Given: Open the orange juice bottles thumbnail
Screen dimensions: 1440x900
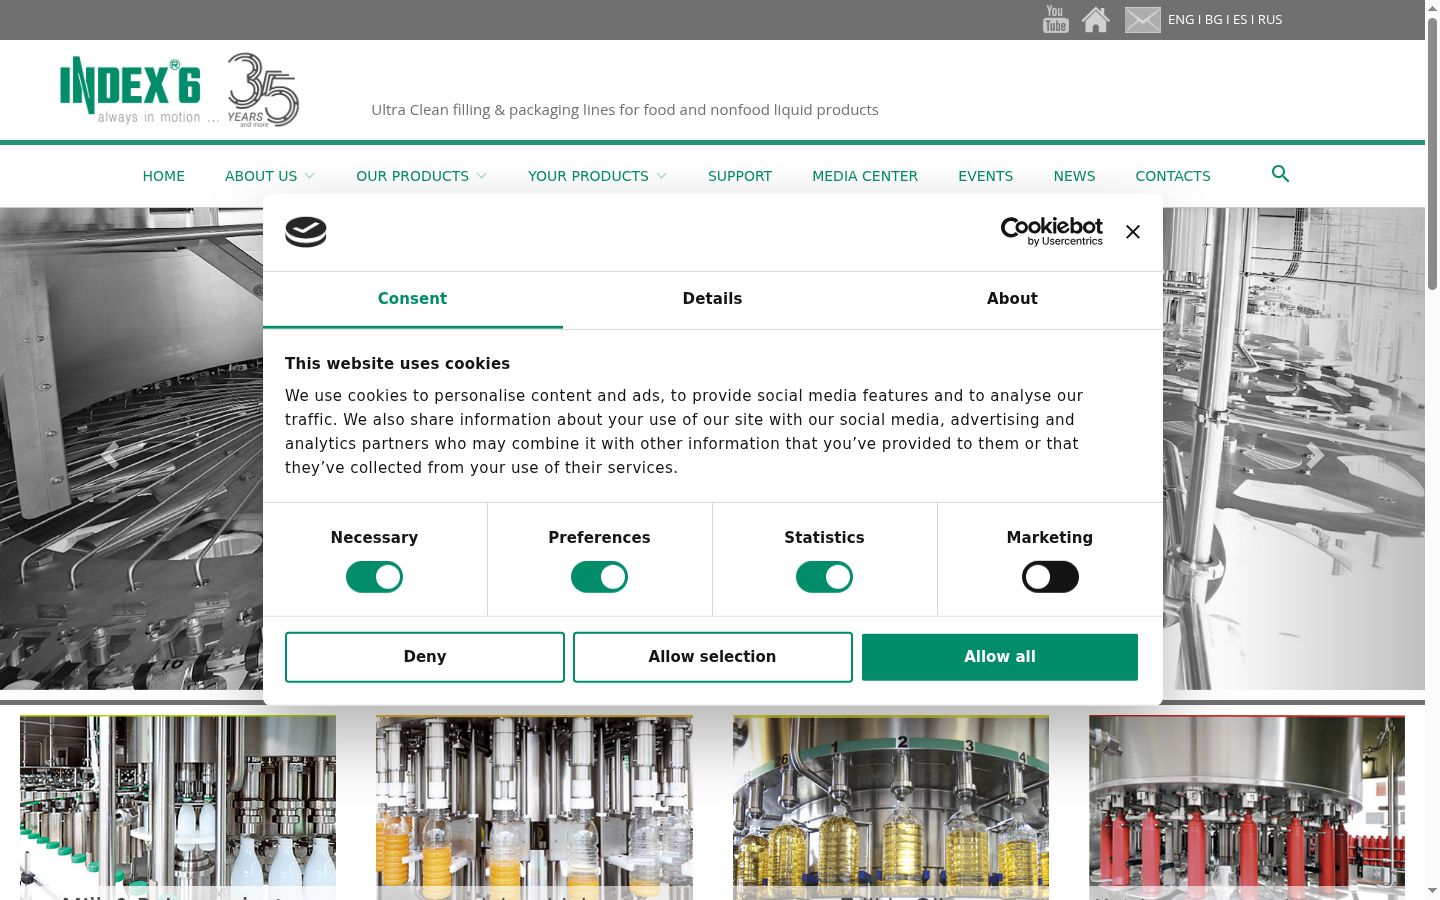Looking at the screenshot, I should pyautogui.click(x=534, y=806).
